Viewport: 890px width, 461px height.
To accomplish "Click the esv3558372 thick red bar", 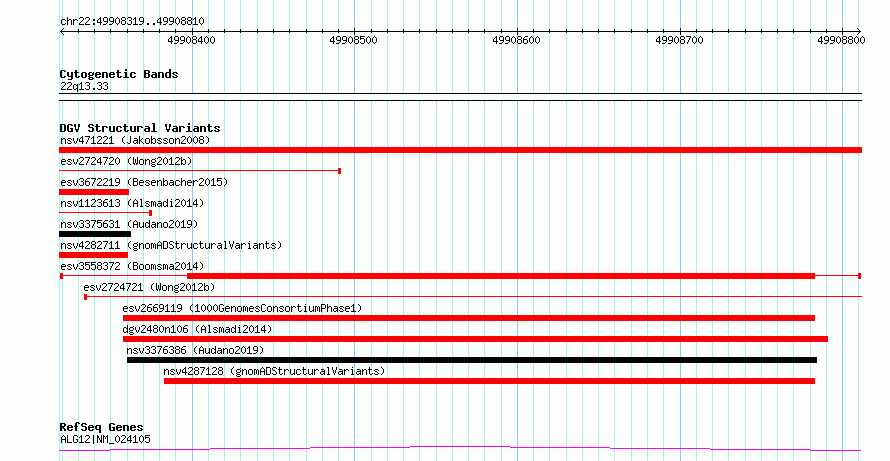I will point(501,276).
